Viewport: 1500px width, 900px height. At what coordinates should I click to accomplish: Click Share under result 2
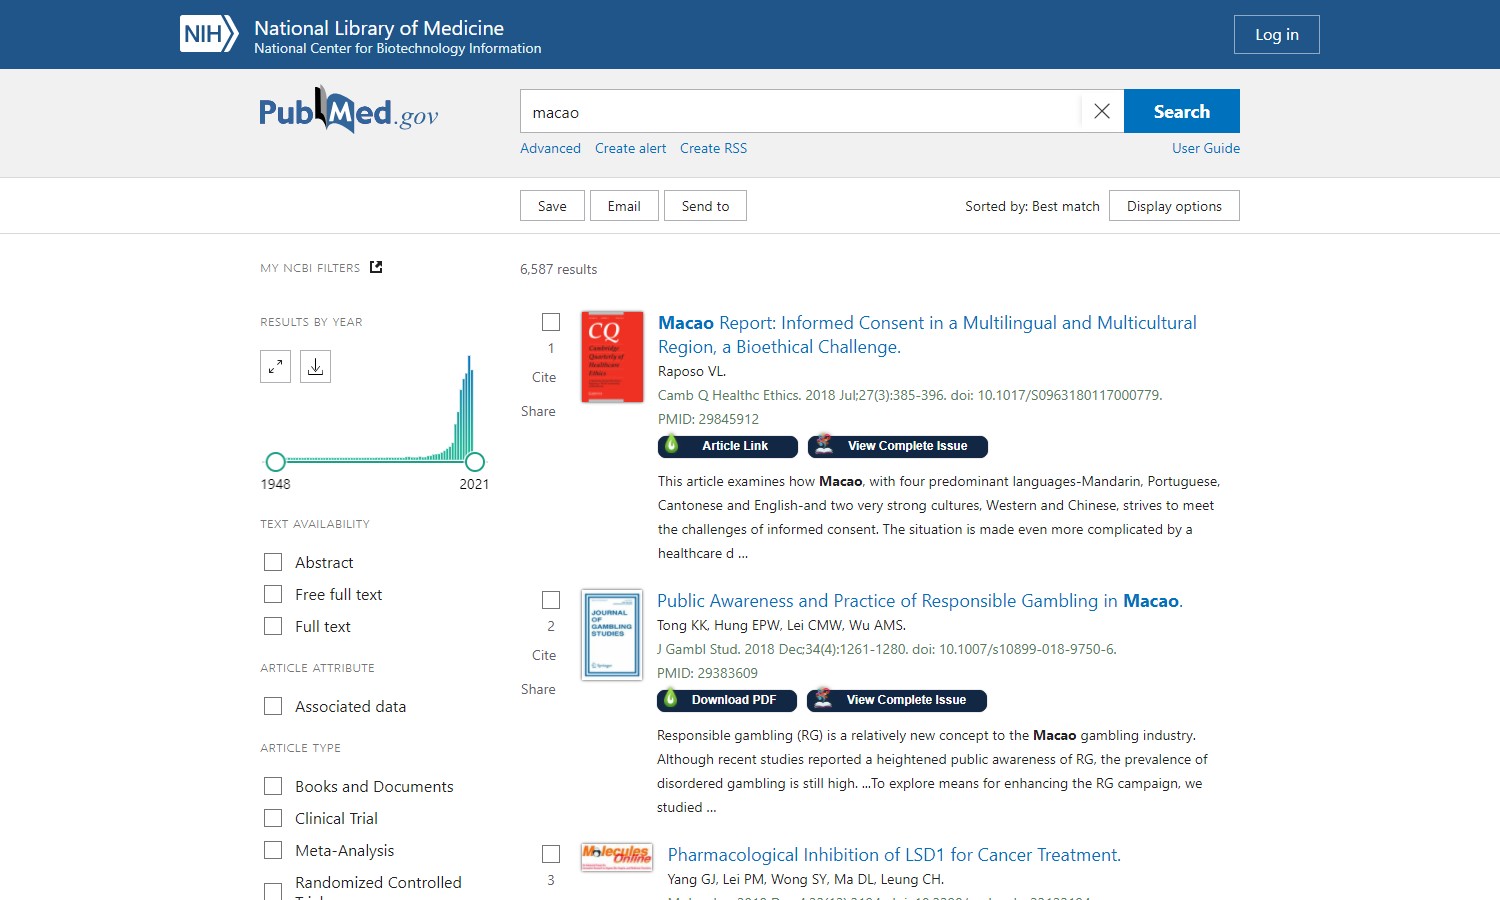coord(538,689)
